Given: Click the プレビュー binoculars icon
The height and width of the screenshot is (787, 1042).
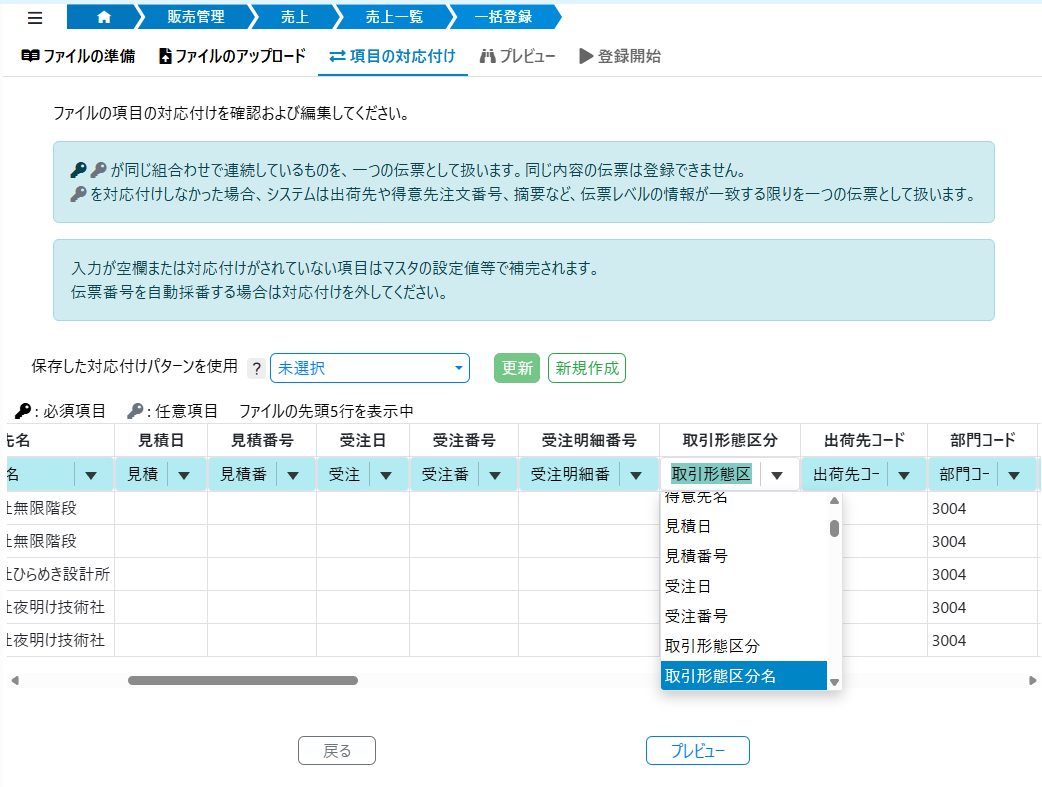Looking at the screenshot, I should tap(488, 56).
